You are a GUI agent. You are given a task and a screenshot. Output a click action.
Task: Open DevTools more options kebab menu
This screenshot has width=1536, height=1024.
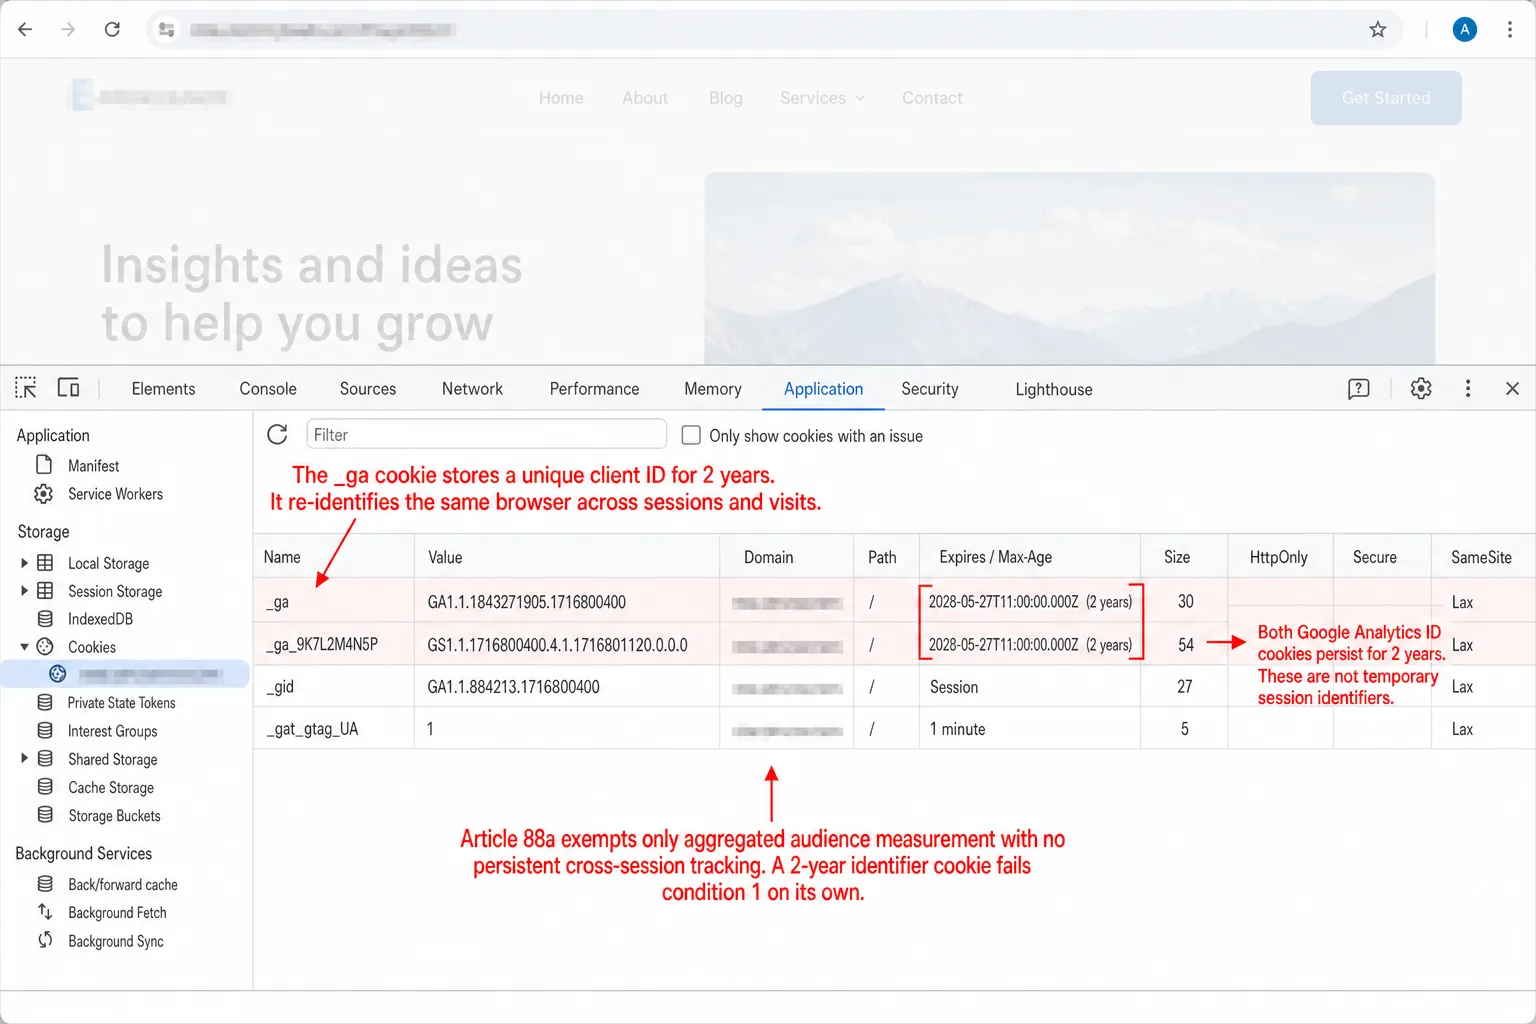tap(1468, 389)
